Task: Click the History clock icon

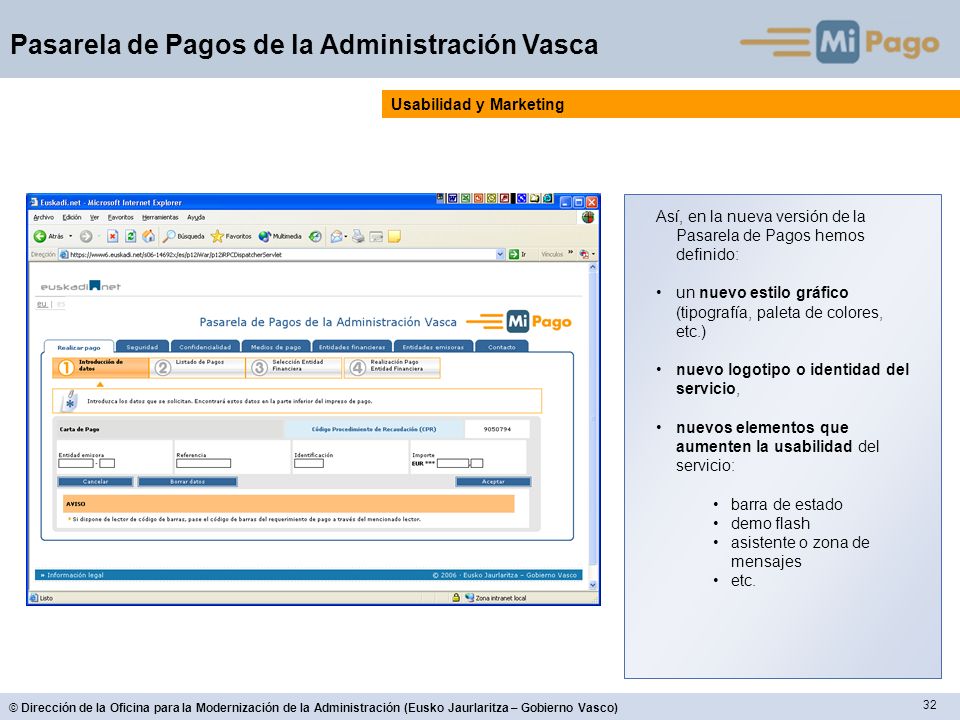Action: tap(315, 236)
